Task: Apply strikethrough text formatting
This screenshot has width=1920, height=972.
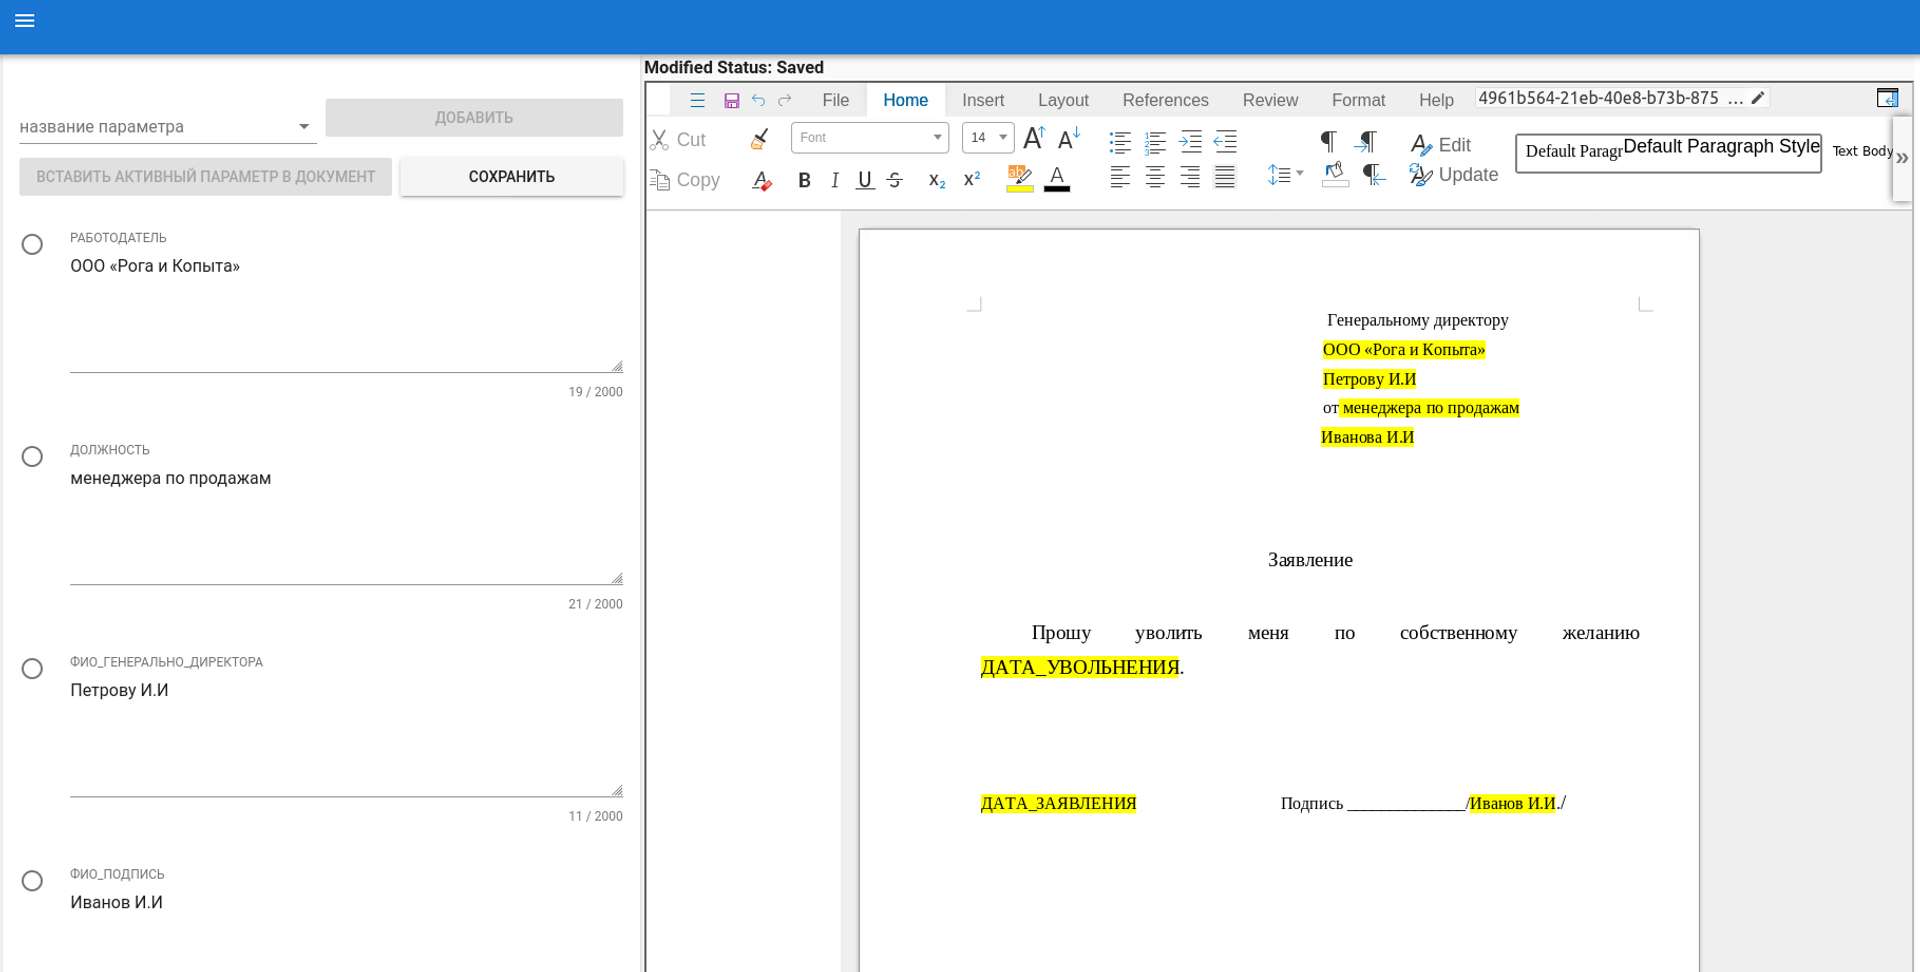Action: click(895, 180)
